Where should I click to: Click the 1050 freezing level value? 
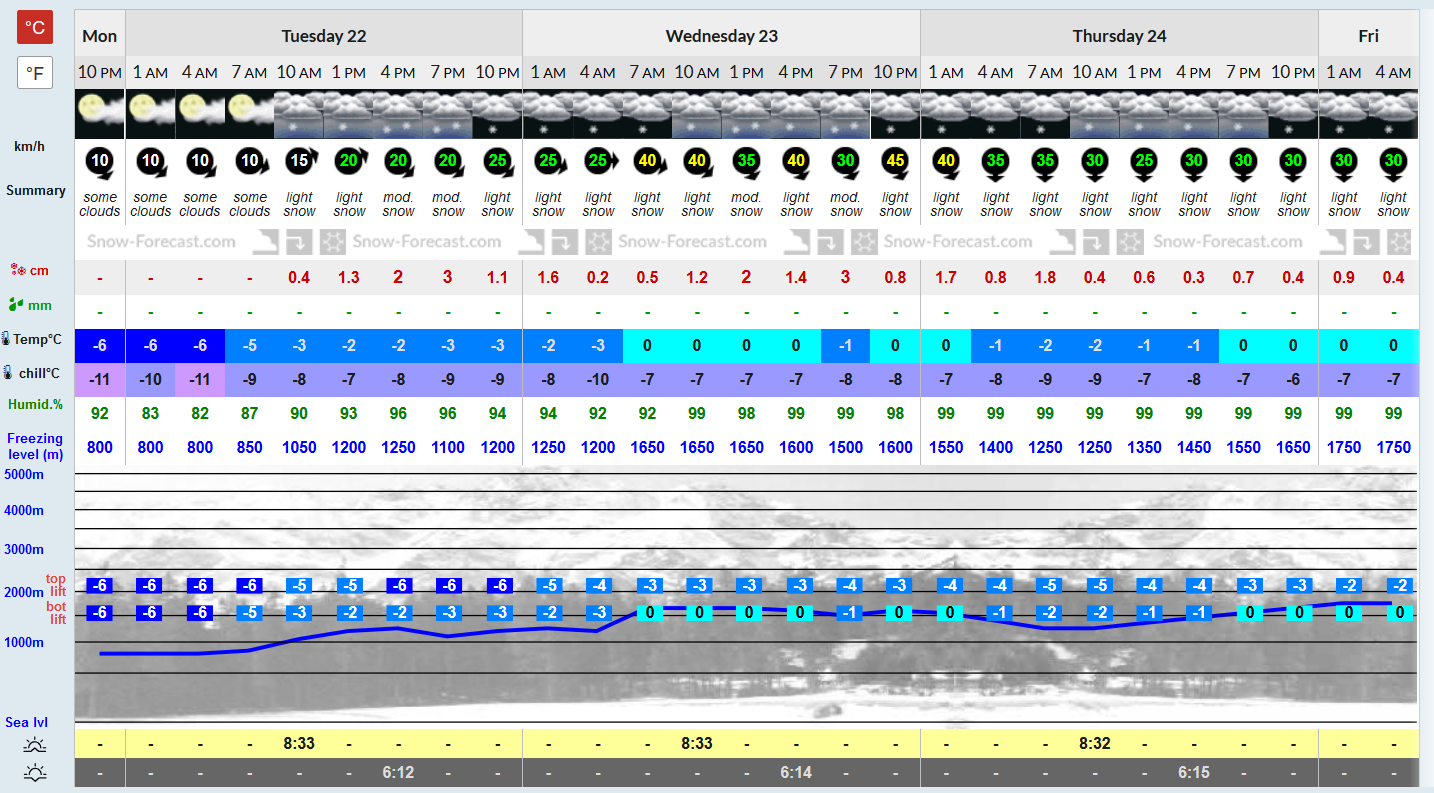tap(299, 447)
